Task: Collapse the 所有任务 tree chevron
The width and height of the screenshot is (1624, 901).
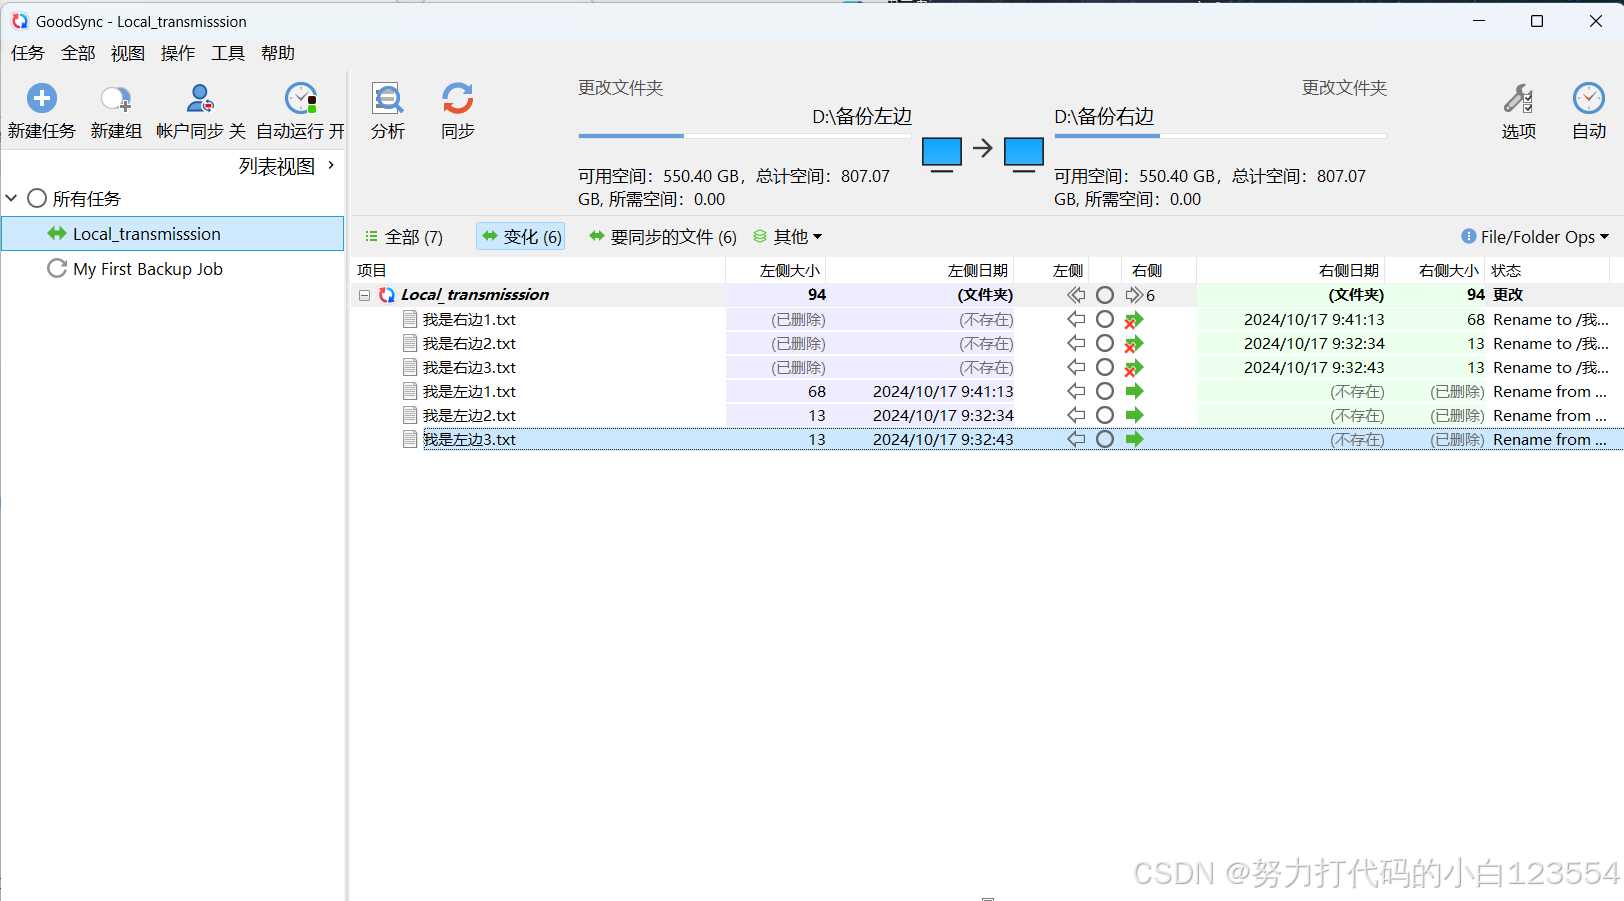Action: pos(12,198)
